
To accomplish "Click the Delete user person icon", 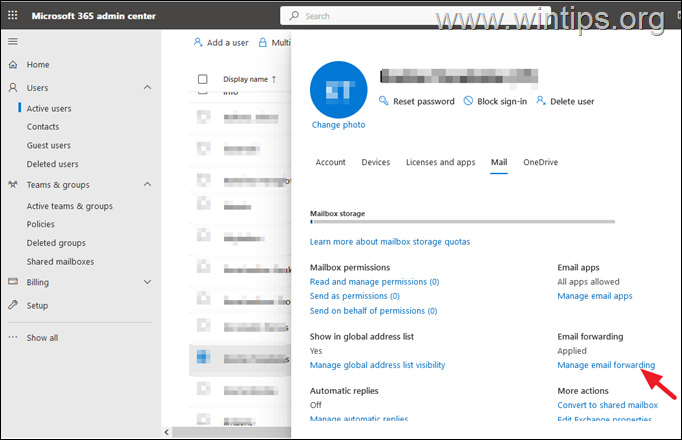I will pos(541,101).
